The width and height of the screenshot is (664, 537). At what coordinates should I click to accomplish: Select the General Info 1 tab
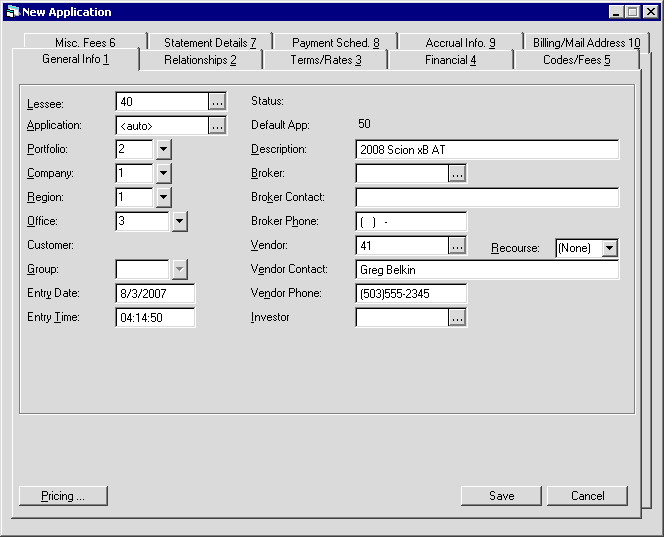pos(75,59)
